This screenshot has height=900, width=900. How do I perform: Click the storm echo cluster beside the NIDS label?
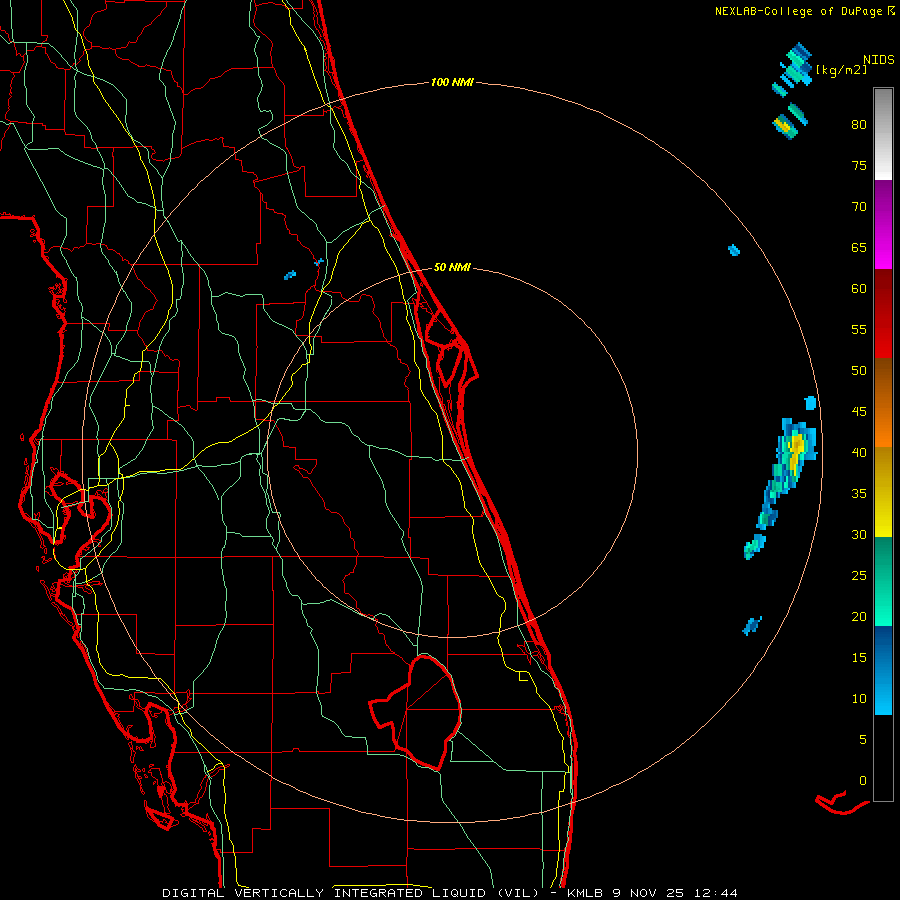click(x=793, y=70)
